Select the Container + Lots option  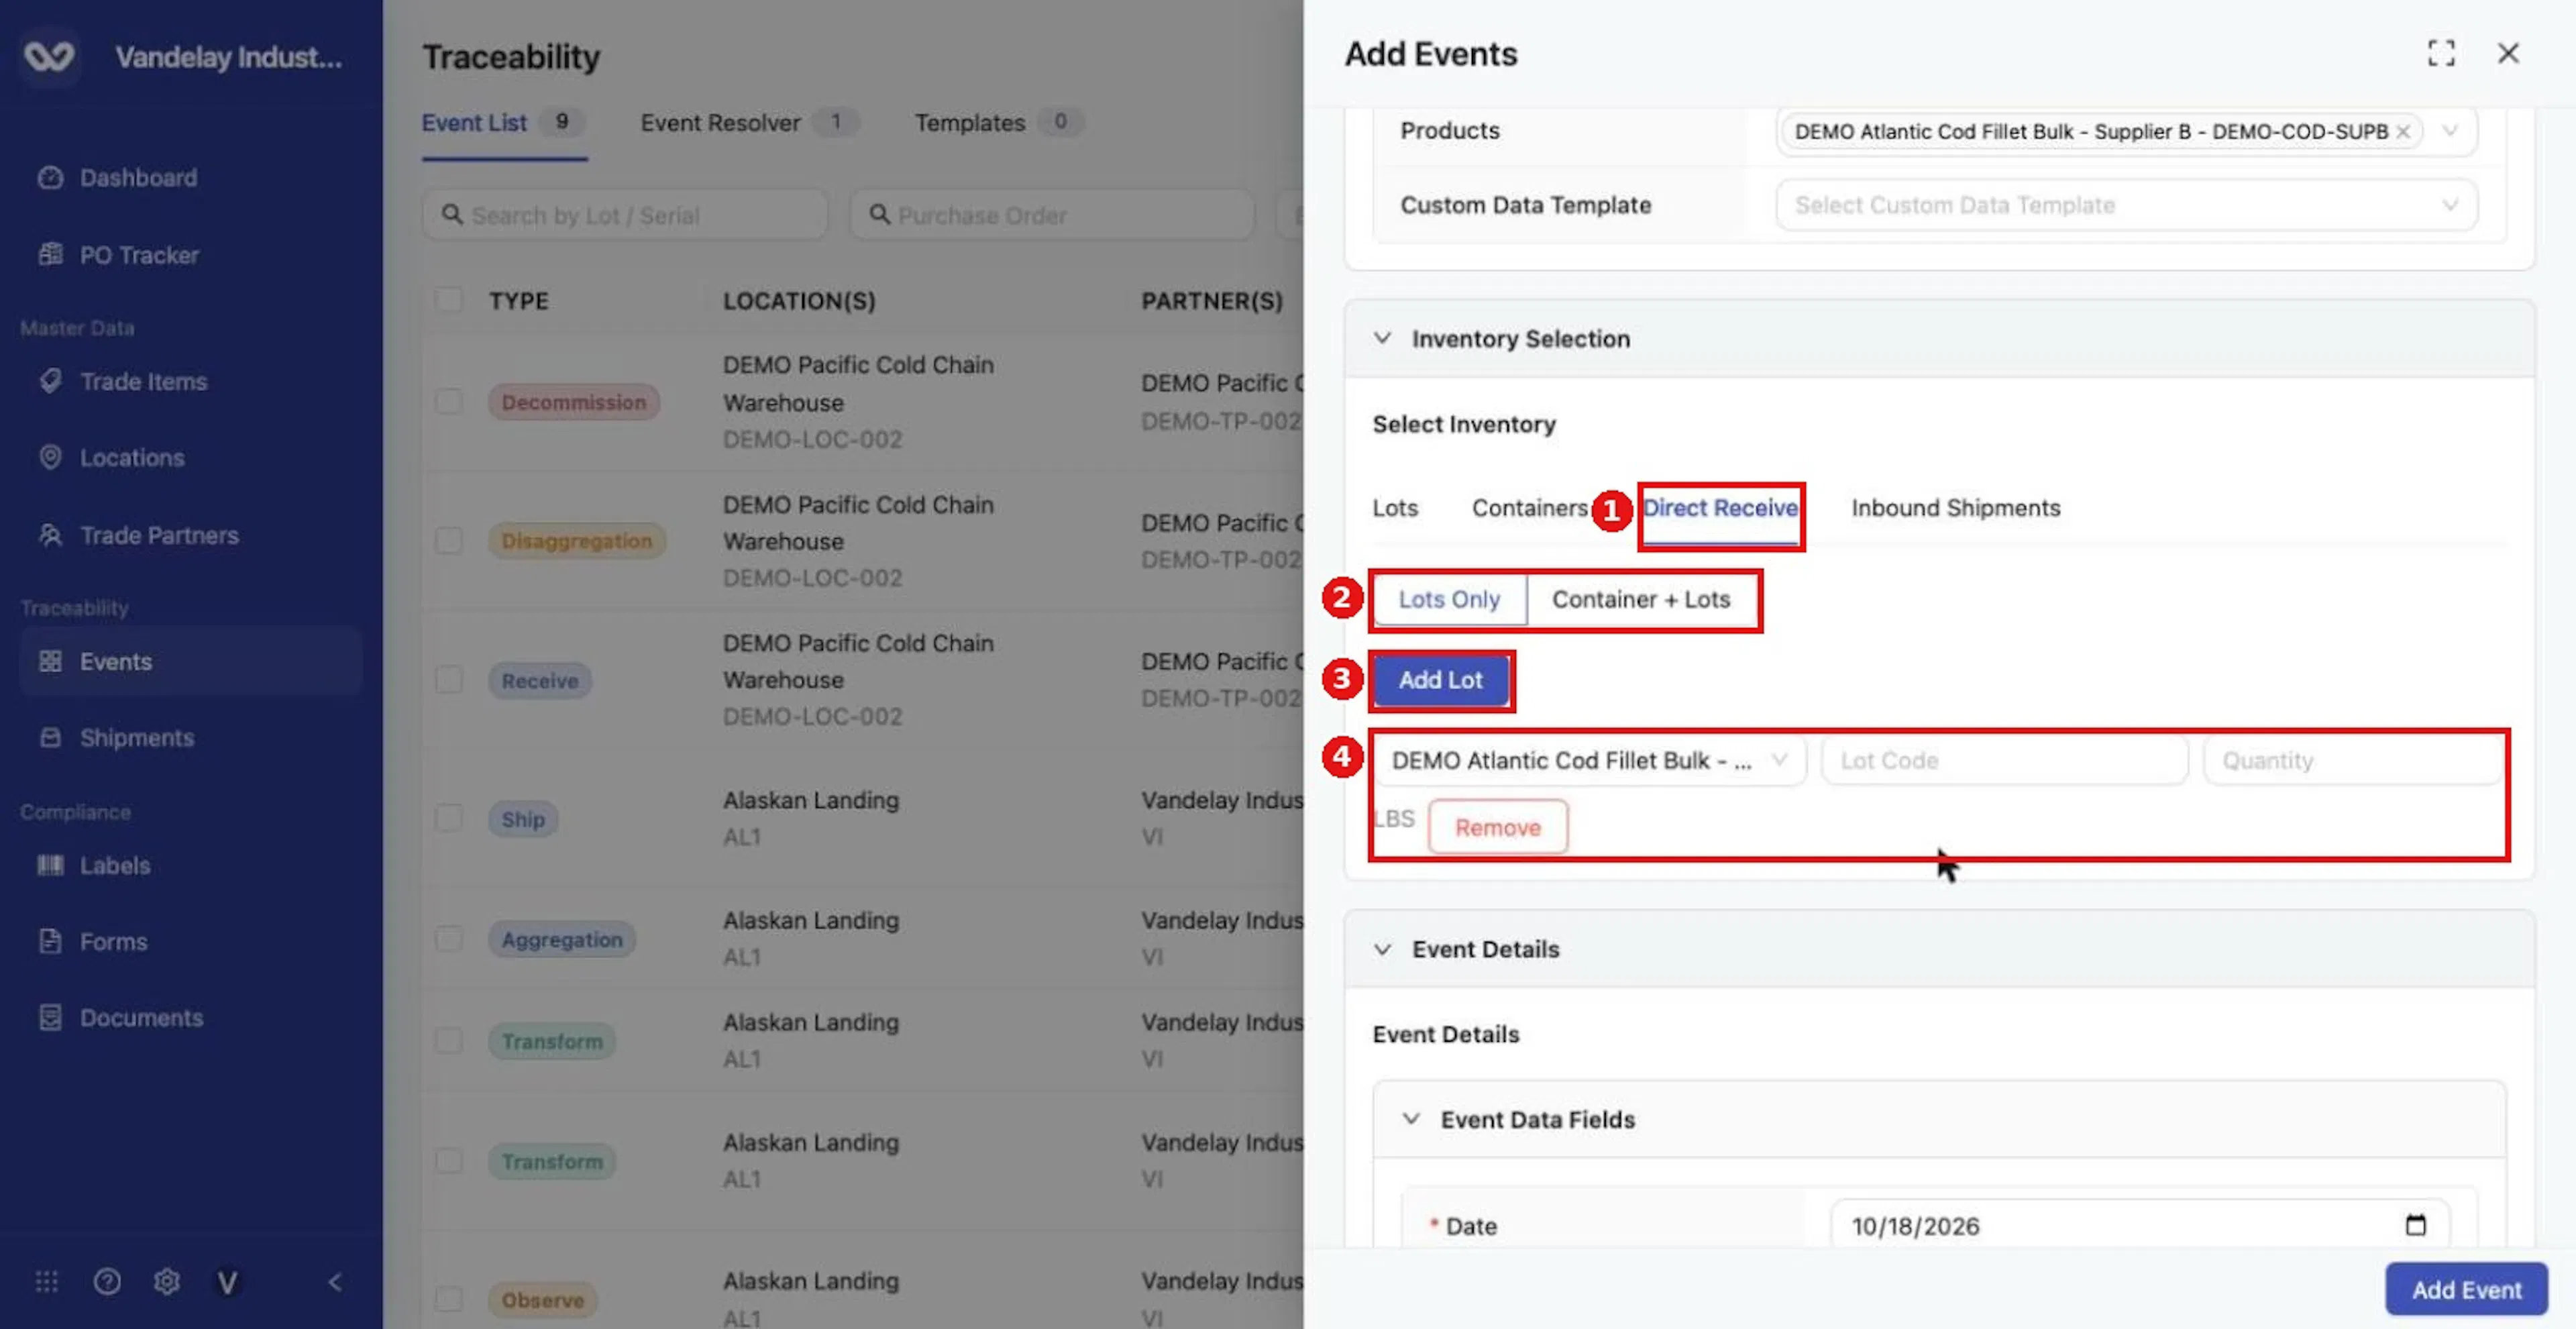(1641, 599)
